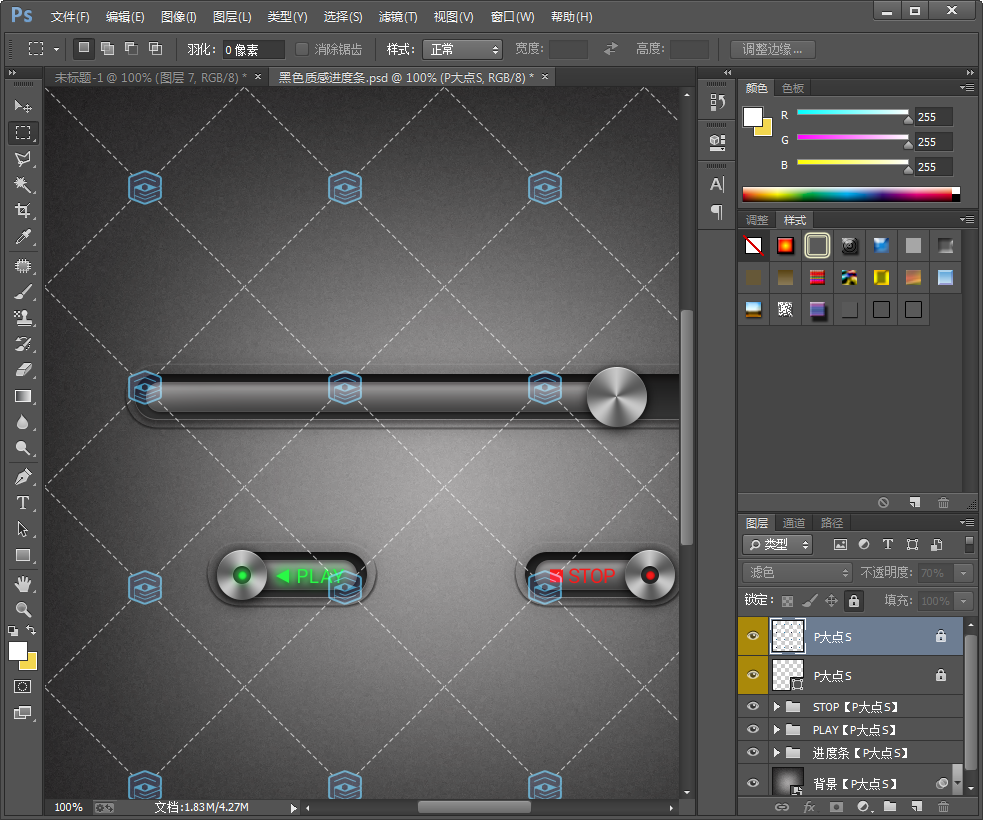Screen dimensions: 983x820
Task: Enable the 消除锯齿 checkbox
Action: [302, 49]
